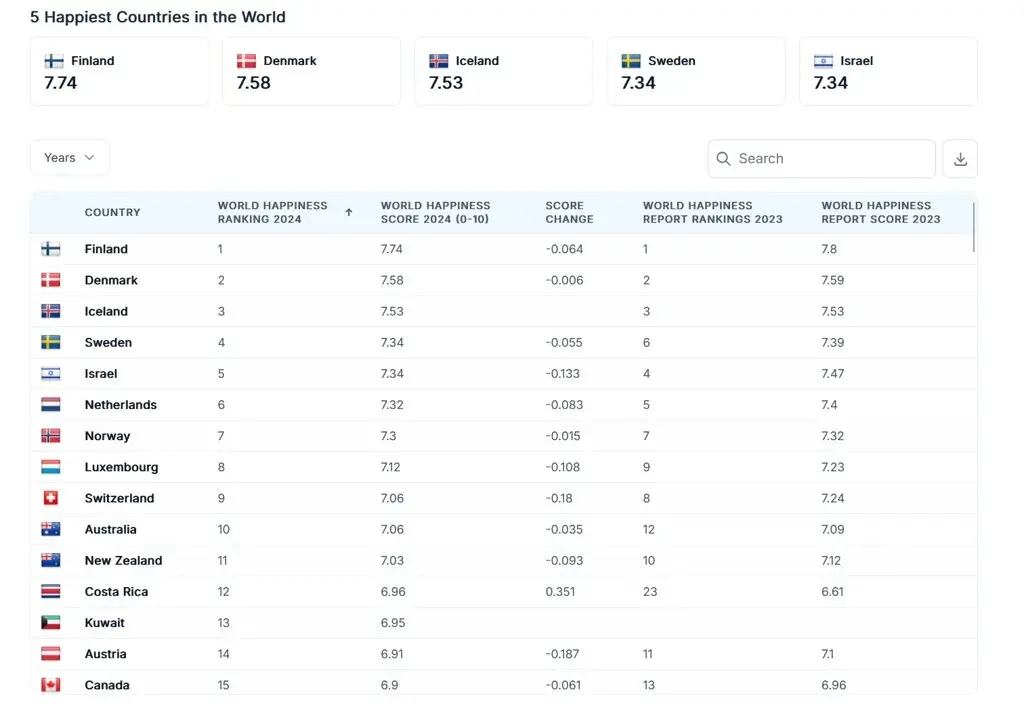The height and width of the screenshot is (711, 1024).
Task: Click the Iceland summary card
Action: click(x=503, y=72)
